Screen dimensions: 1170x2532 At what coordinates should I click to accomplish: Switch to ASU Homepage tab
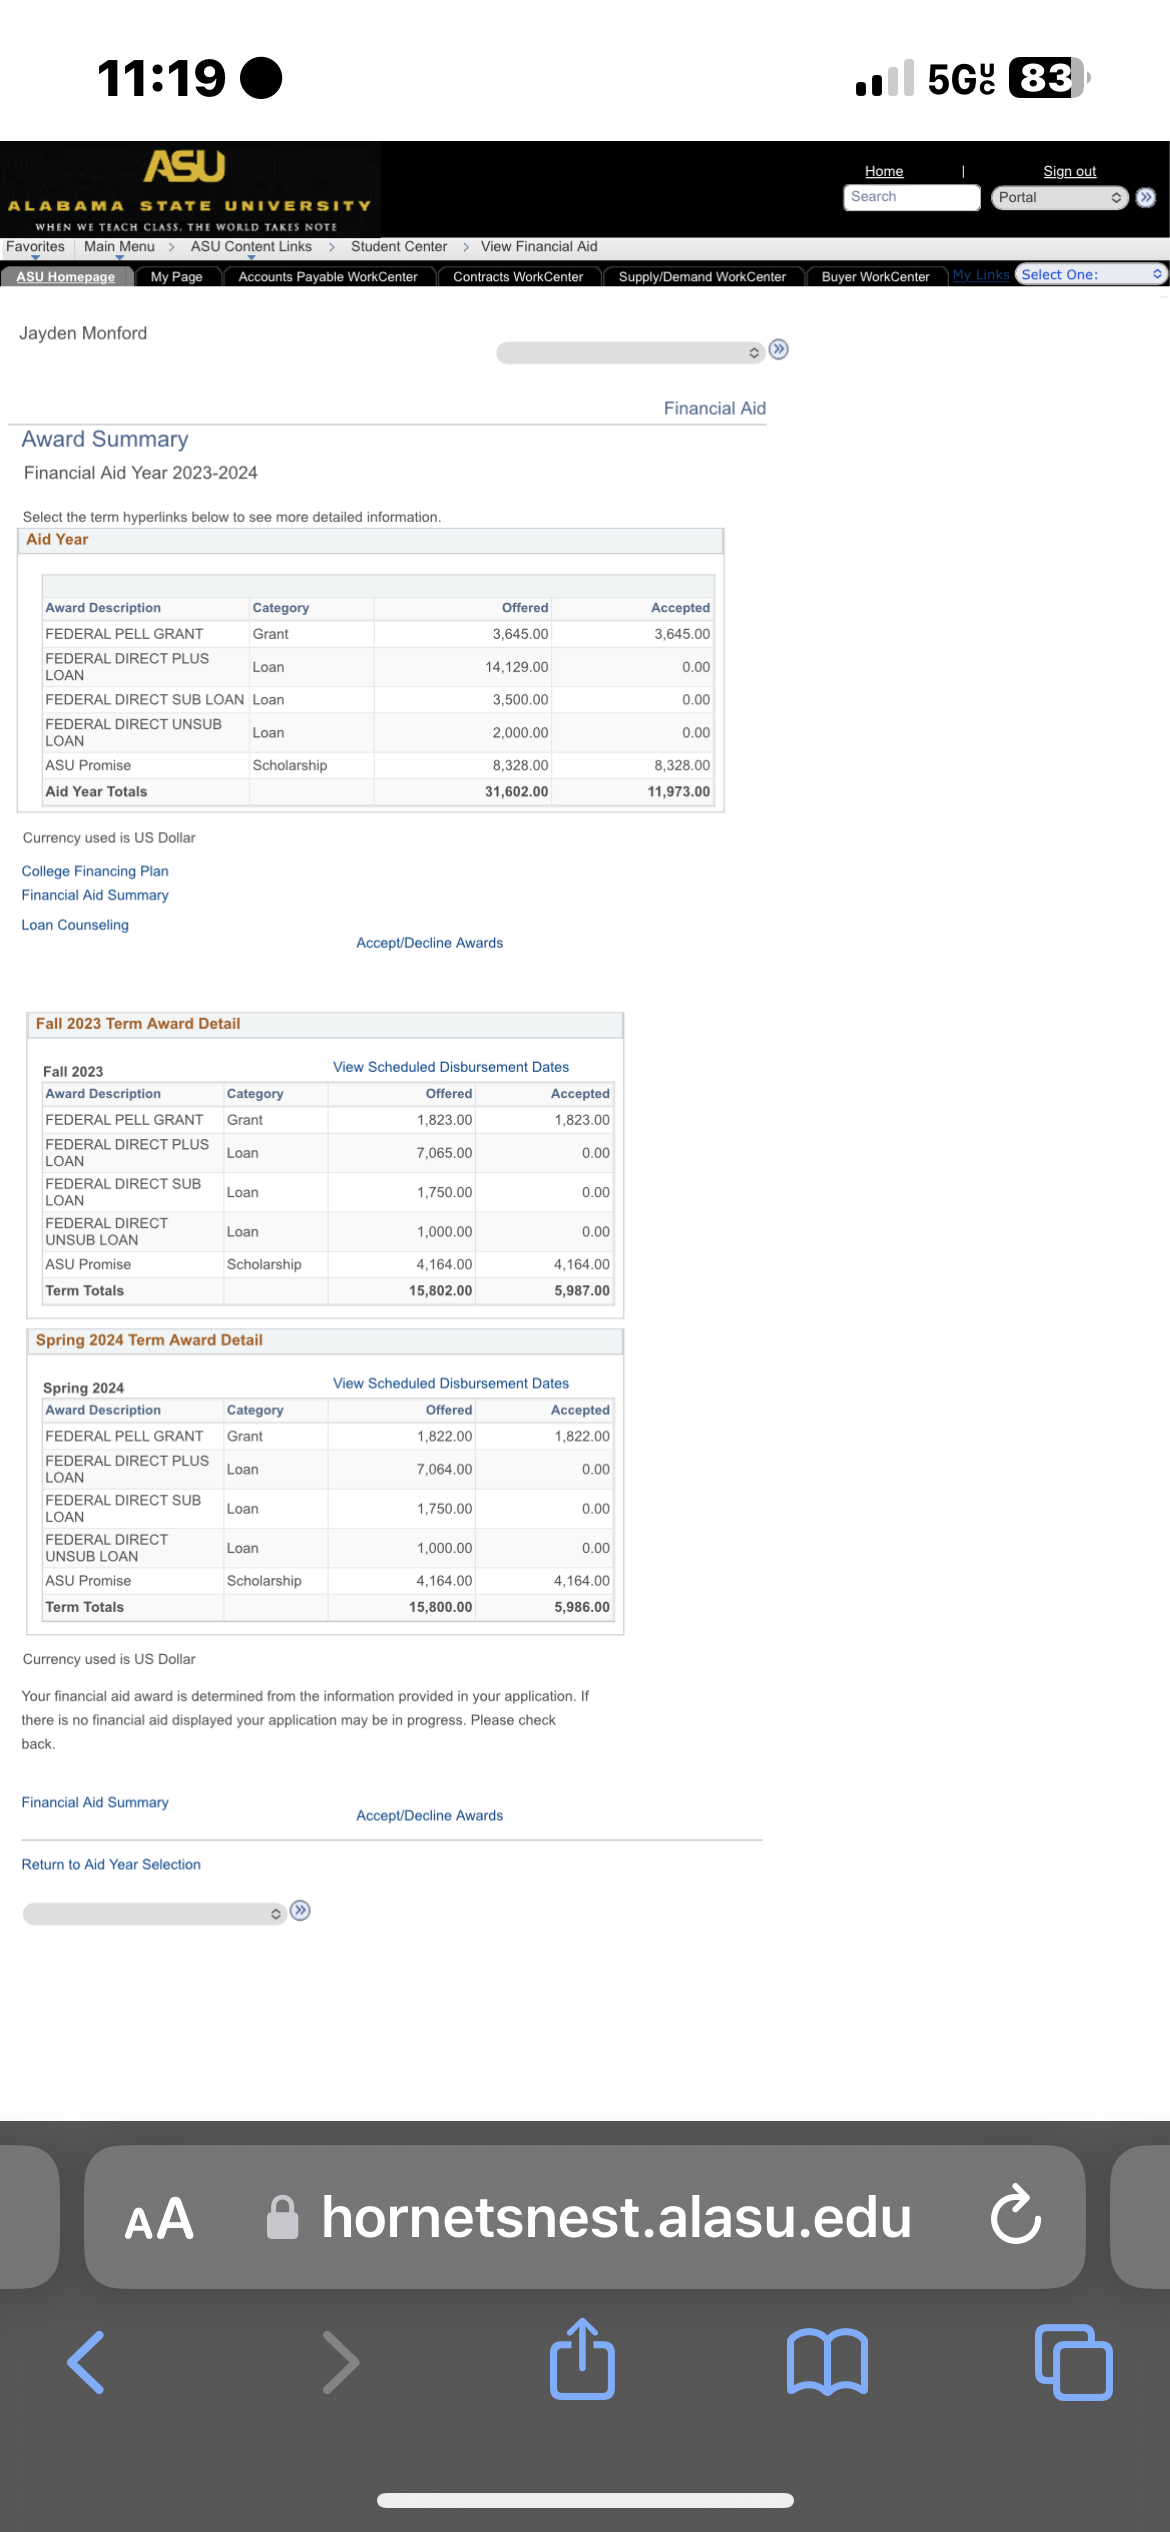pyautogui.click(x=66, y=277)
